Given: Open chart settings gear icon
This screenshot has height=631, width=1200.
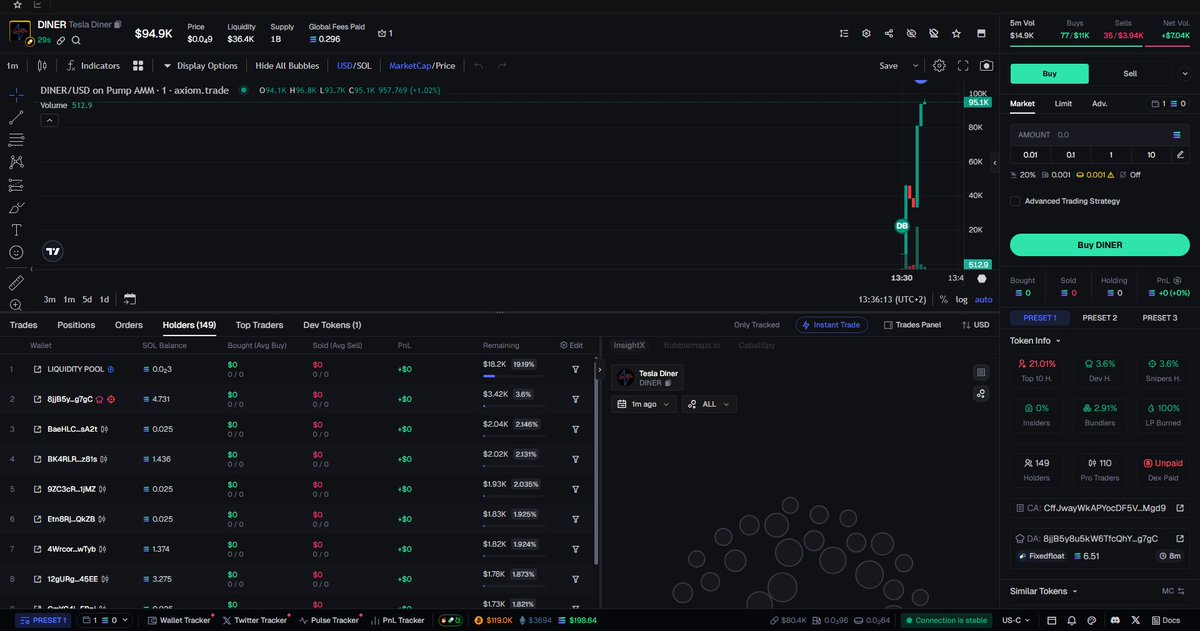Looking at the screenshot, I should pyautogui.click(x=939, y=66).
